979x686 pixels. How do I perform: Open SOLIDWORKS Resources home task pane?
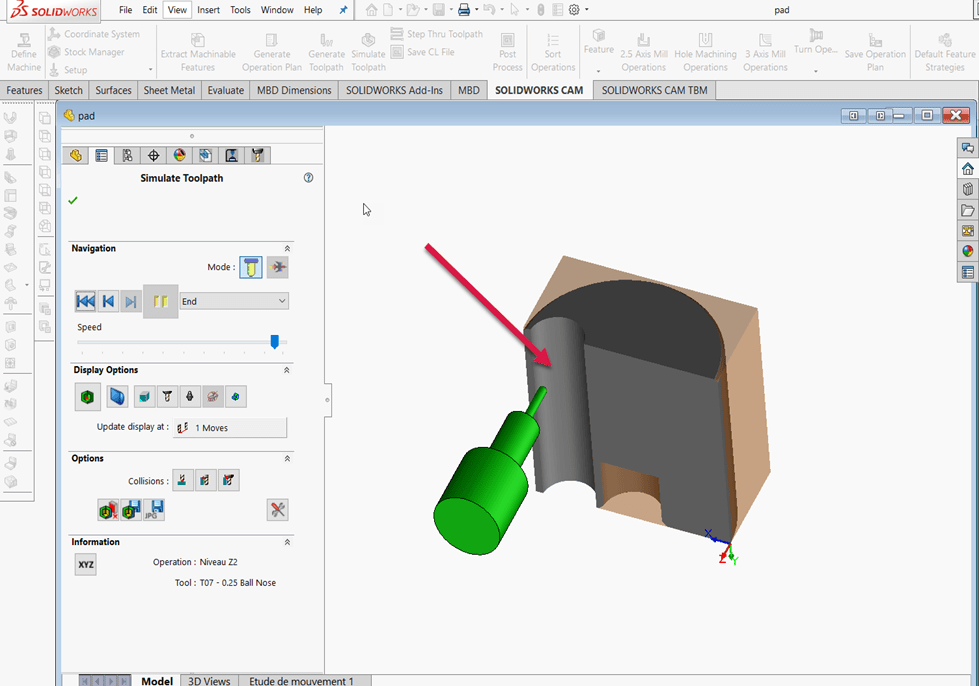[968, 169]
